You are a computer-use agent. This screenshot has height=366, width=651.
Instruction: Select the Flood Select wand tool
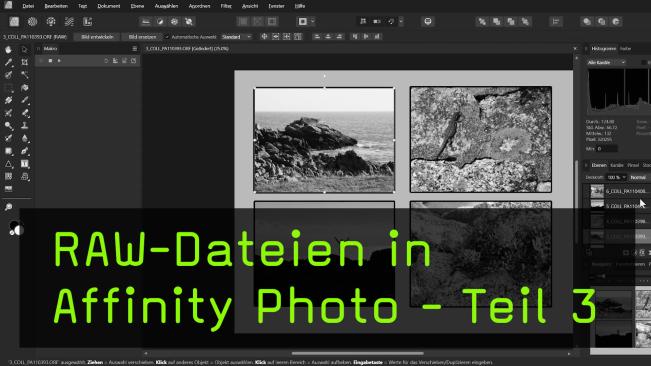pyautogui.click(x=24, y=75)
